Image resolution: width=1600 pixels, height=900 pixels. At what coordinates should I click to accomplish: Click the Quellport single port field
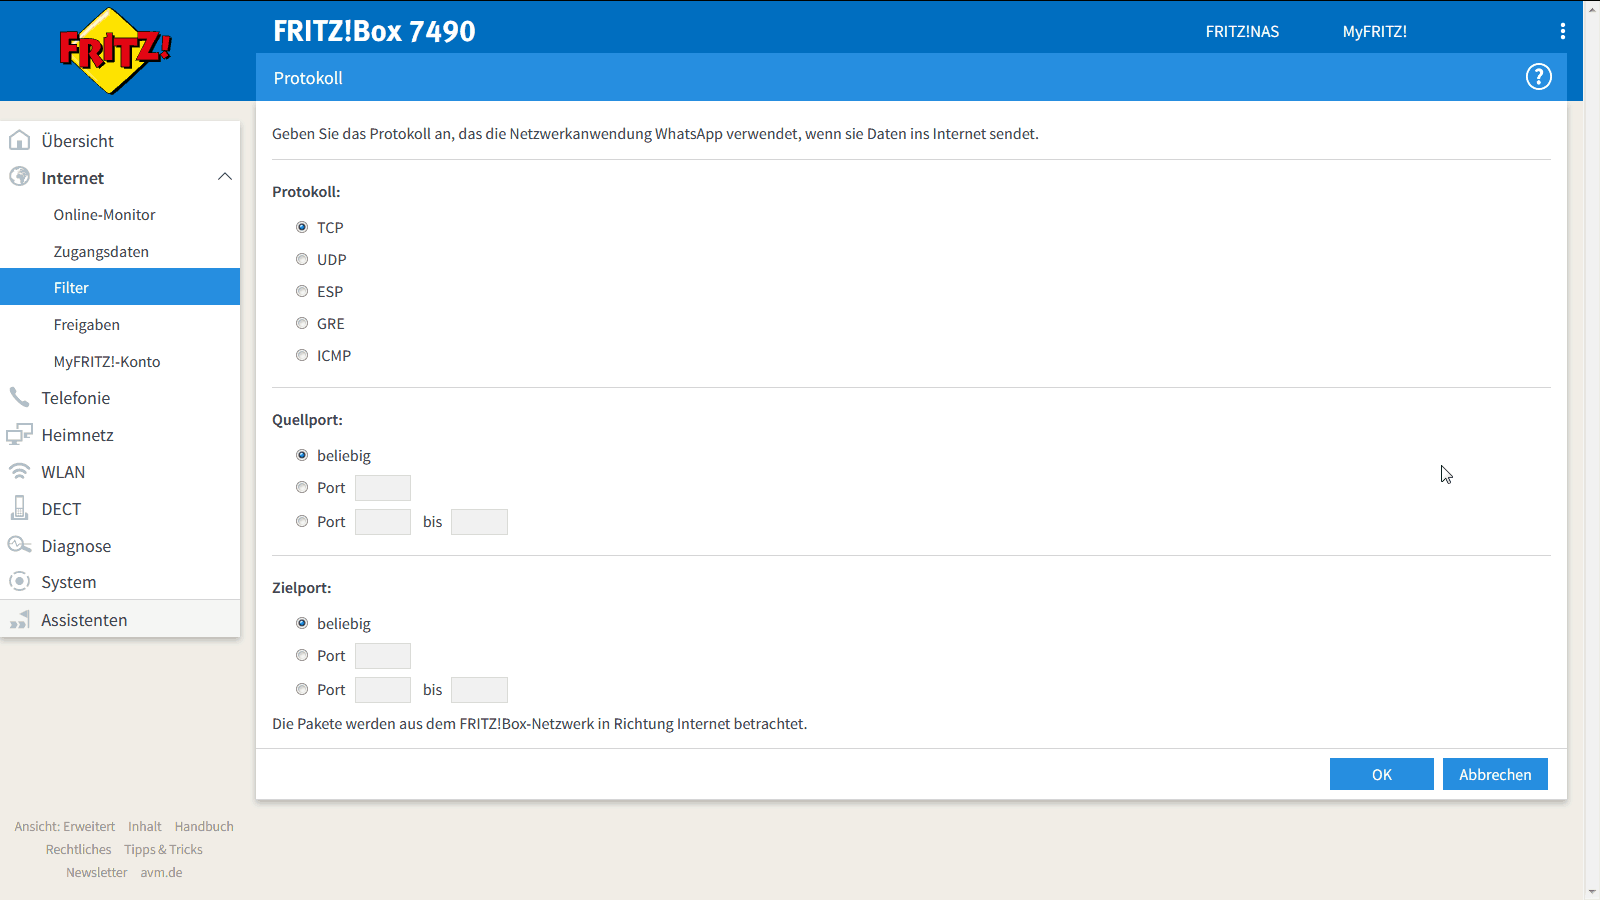pos(383,487)
